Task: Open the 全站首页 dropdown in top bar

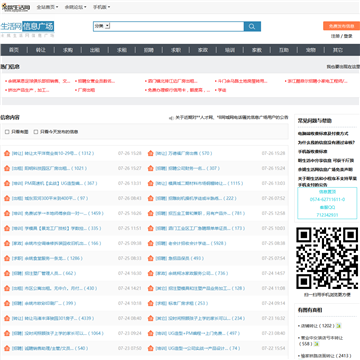Action: click(47, 7)
